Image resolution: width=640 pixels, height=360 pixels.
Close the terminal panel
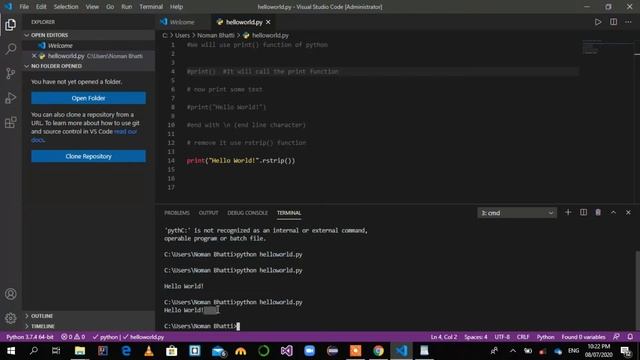click(x=628, y=212)
